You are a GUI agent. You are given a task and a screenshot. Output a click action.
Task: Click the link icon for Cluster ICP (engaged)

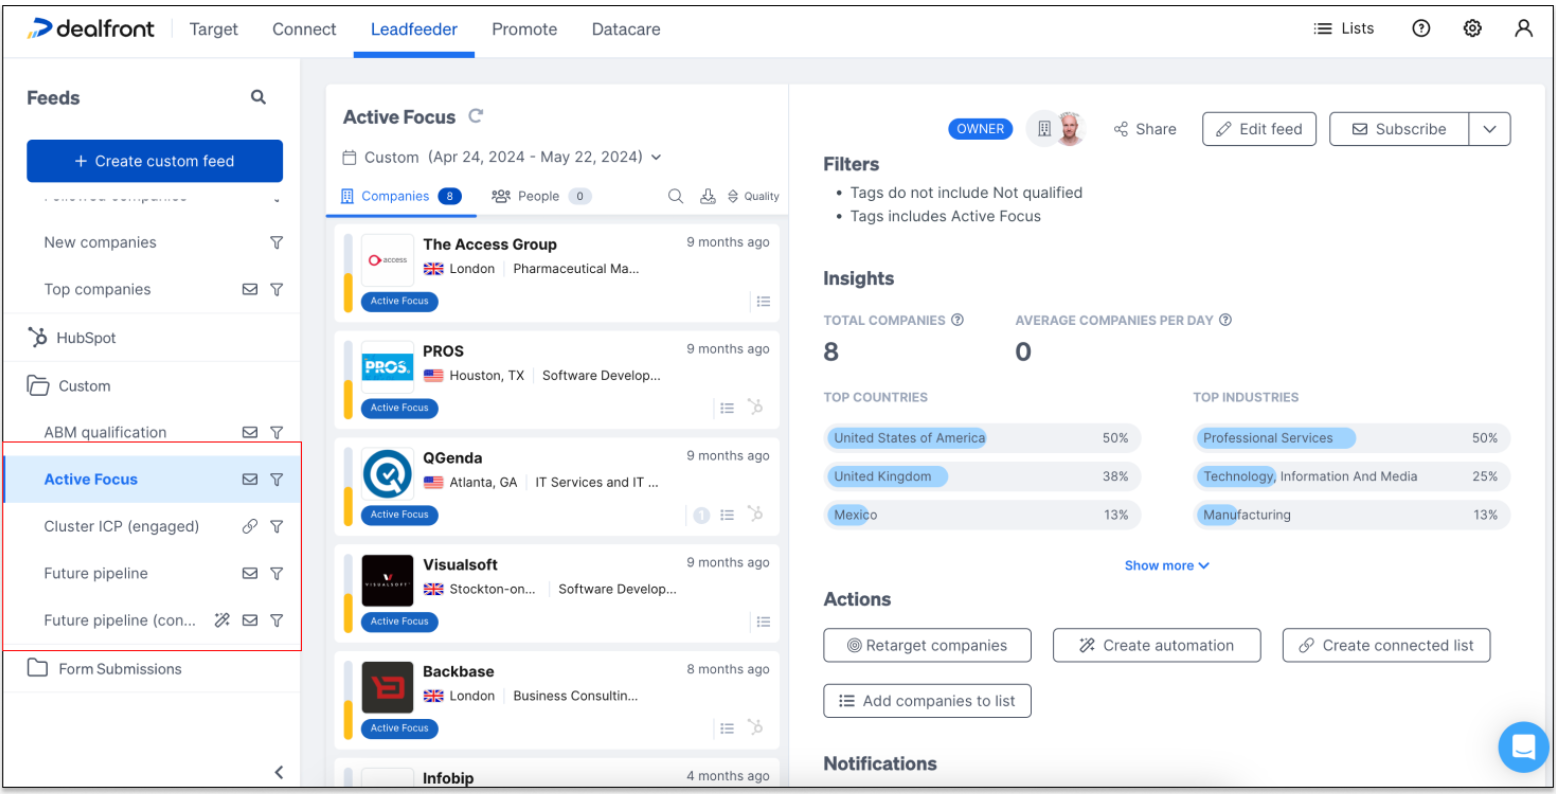(250, 526)
